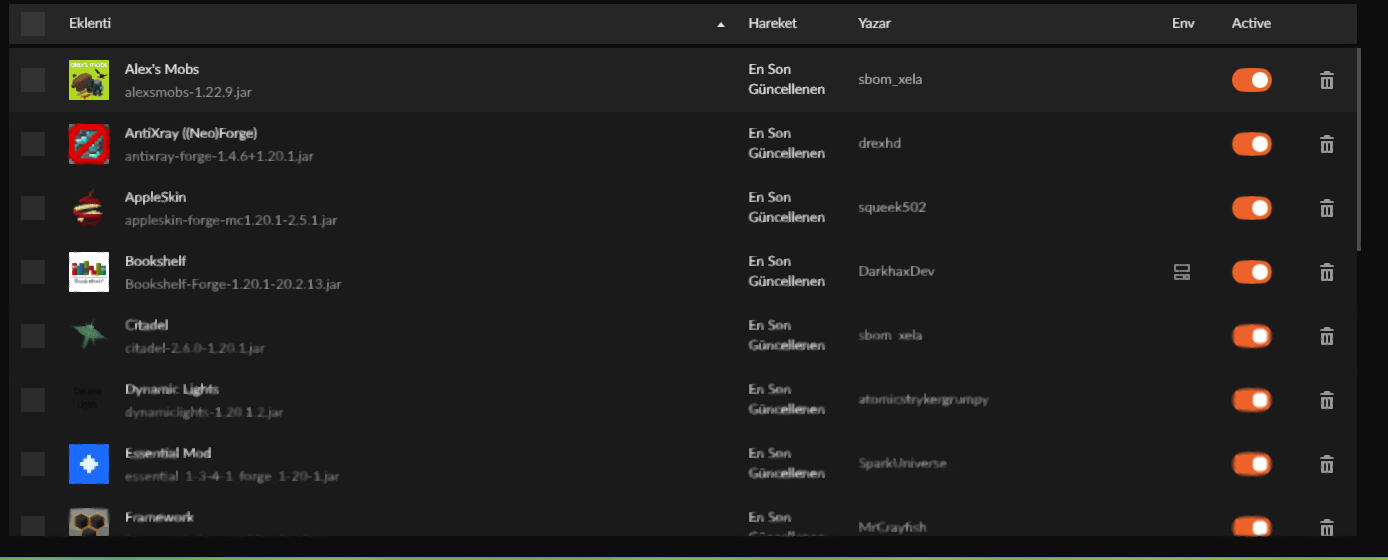Disable Essential Mod active toggle

click(1252, 464)
